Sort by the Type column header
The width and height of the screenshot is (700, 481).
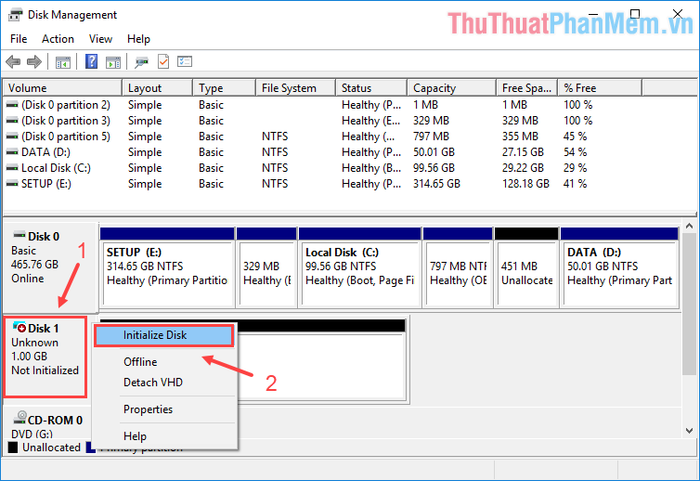(224, 88)
